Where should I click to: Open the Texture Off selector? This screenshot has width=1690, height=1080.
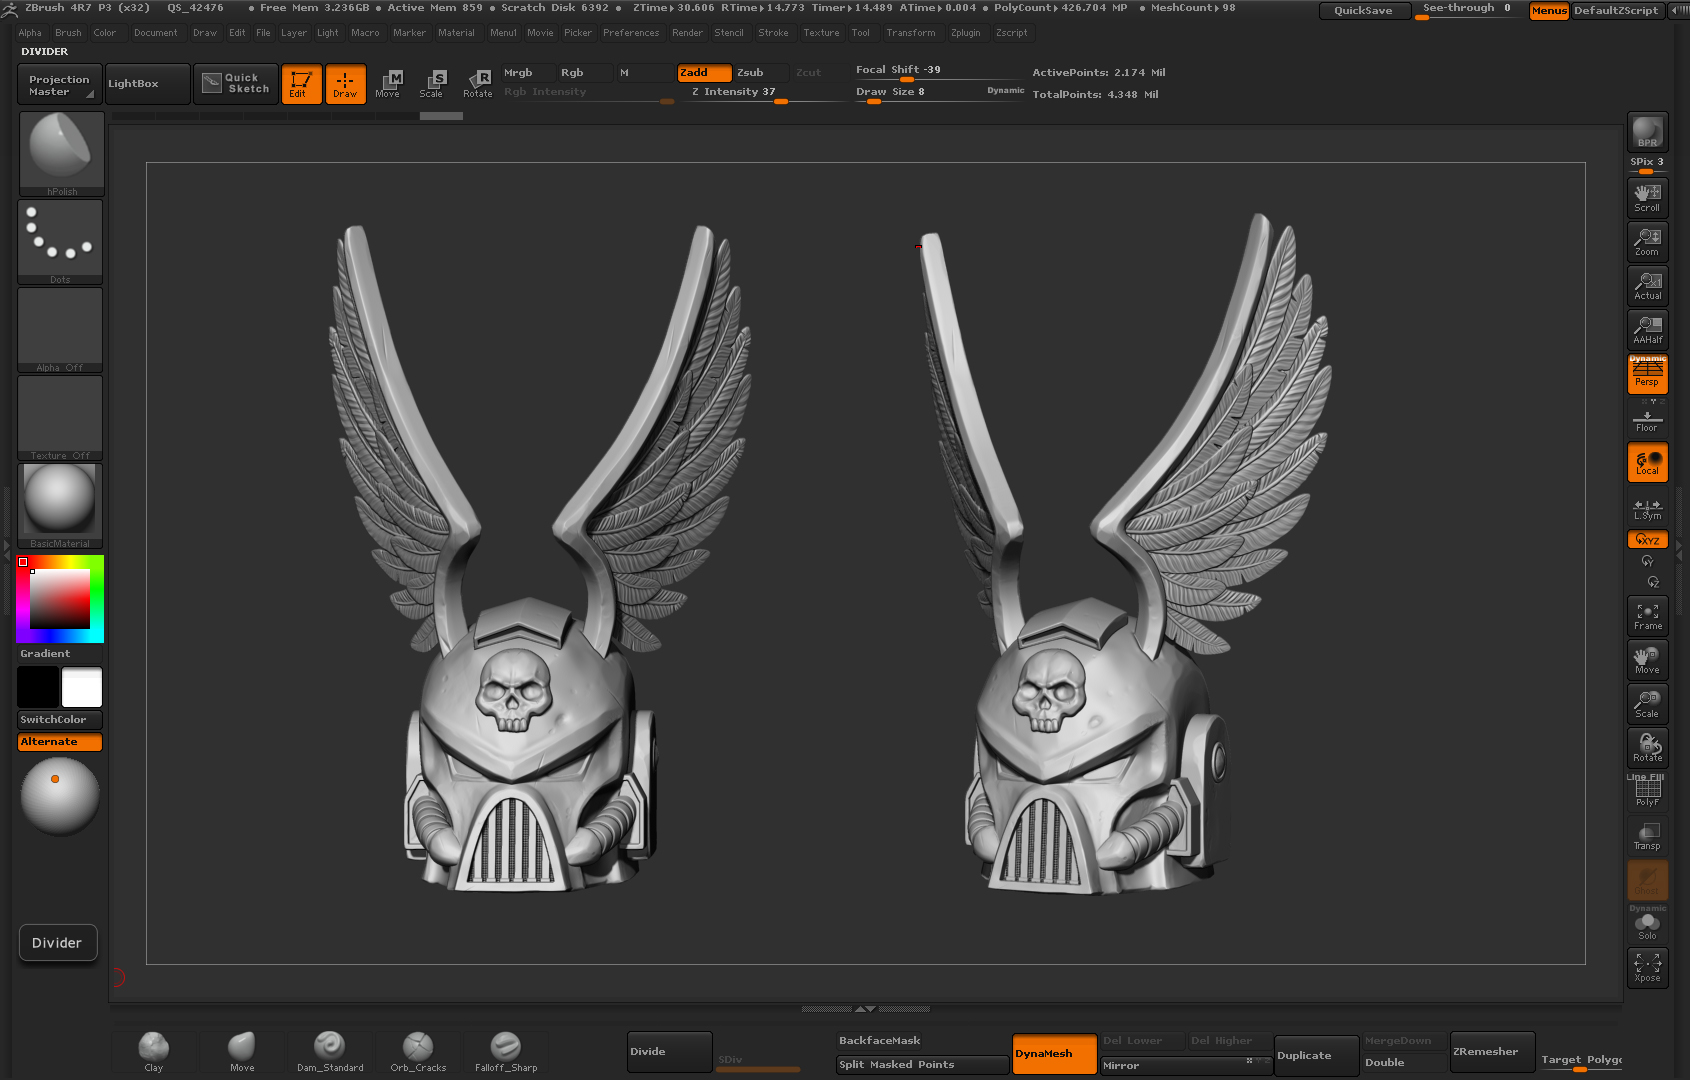pyautogui.click(x=60, y=418)
